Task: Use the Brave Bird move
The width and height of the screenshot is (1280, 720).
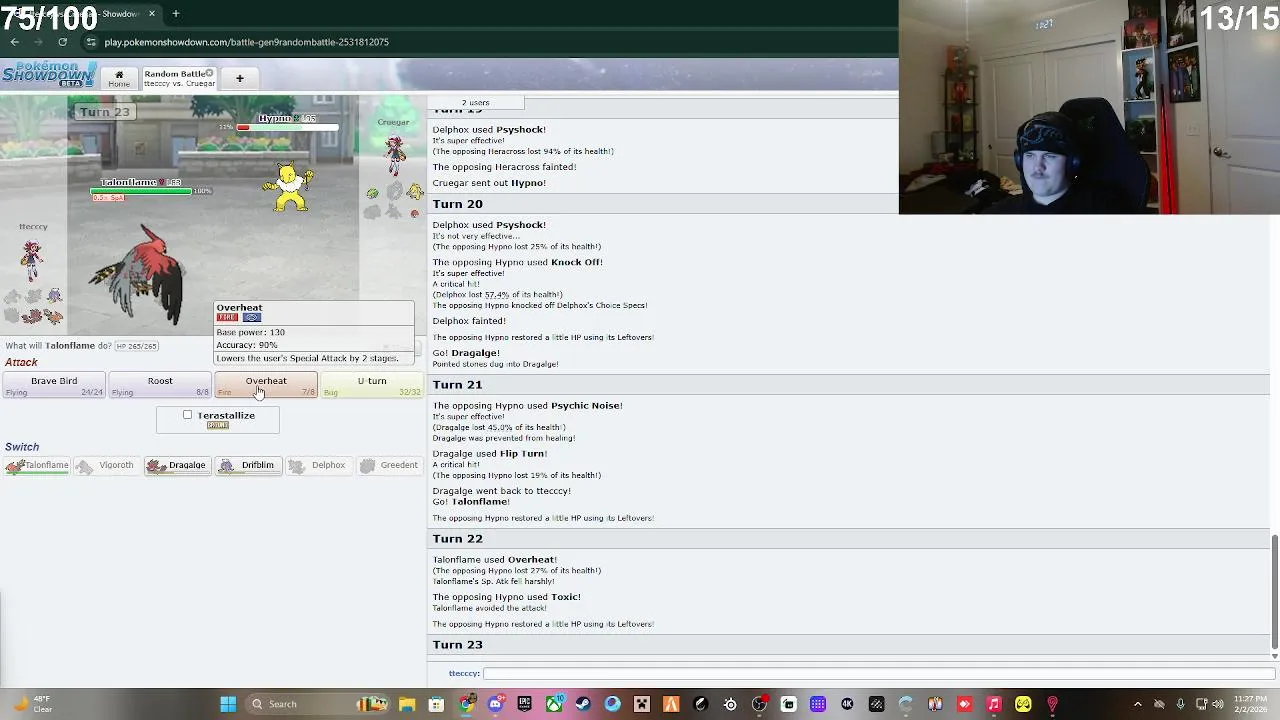Action: [x=54, y=385]
